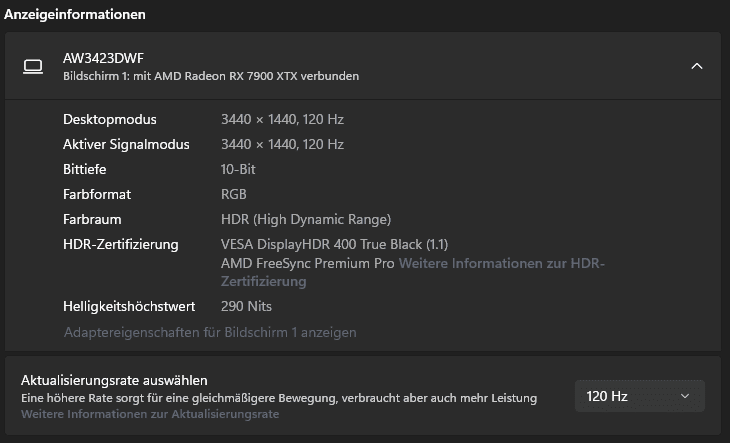Open Adaptereigenschaften für Bildschirm 1 anzeigen
This screenshot has height=443, width=730.
click(209, 332)
